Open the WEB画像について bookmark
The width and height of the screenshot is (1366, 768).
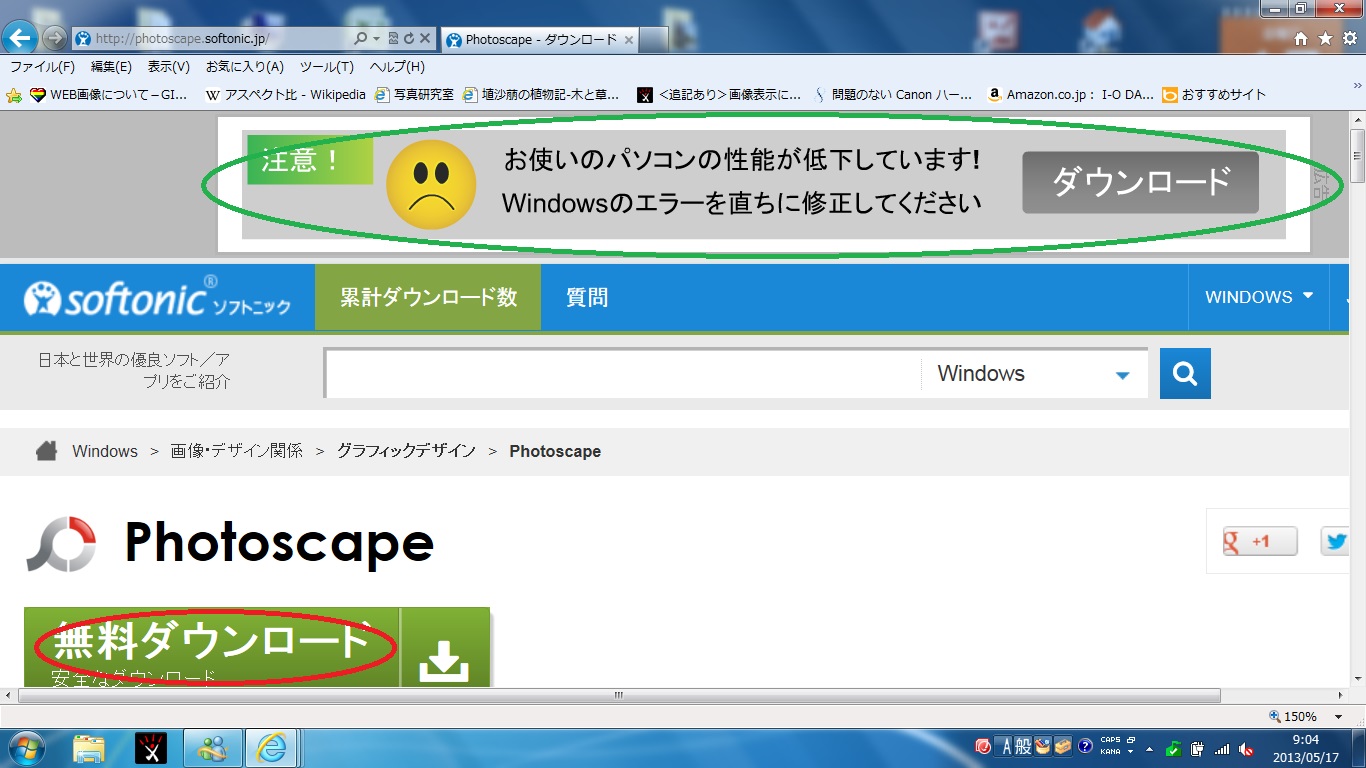109,95
